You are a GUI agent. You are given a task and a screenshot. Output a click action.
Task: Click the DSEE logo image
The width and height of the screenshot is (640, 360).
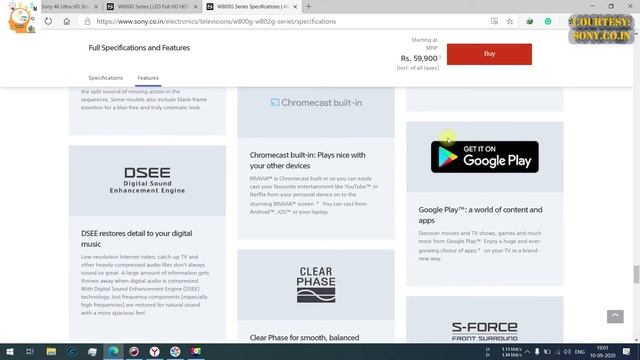147,180
